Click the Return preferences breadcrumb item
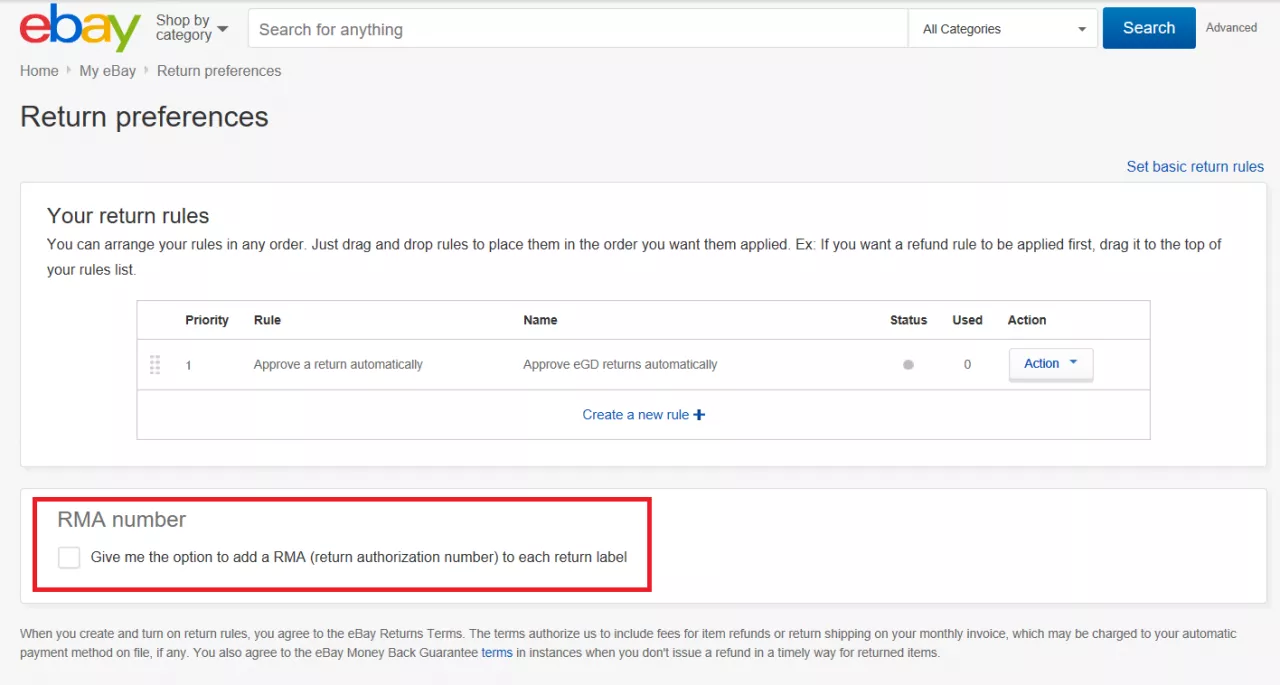 coord(219,71)
